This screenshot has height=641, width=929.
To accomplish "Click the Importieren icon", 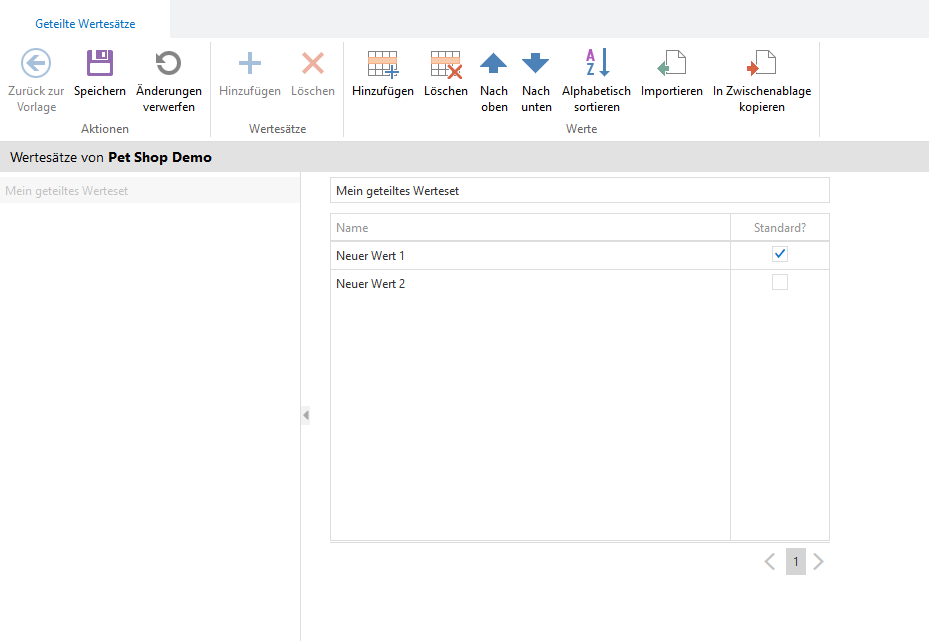I will 671,65.
